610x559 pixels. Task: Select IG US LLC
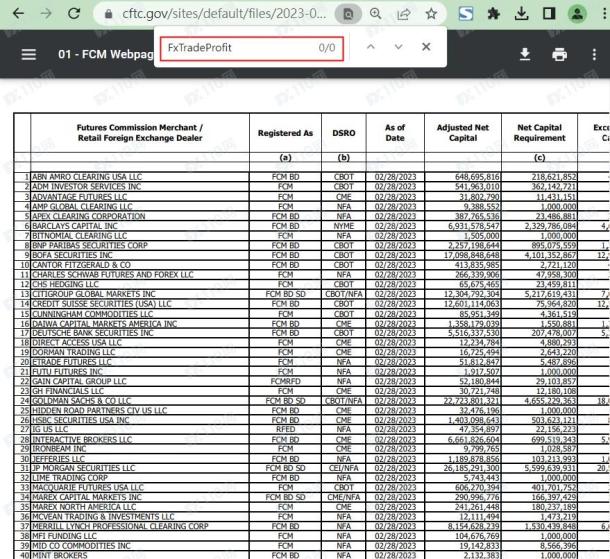(50, 429)
